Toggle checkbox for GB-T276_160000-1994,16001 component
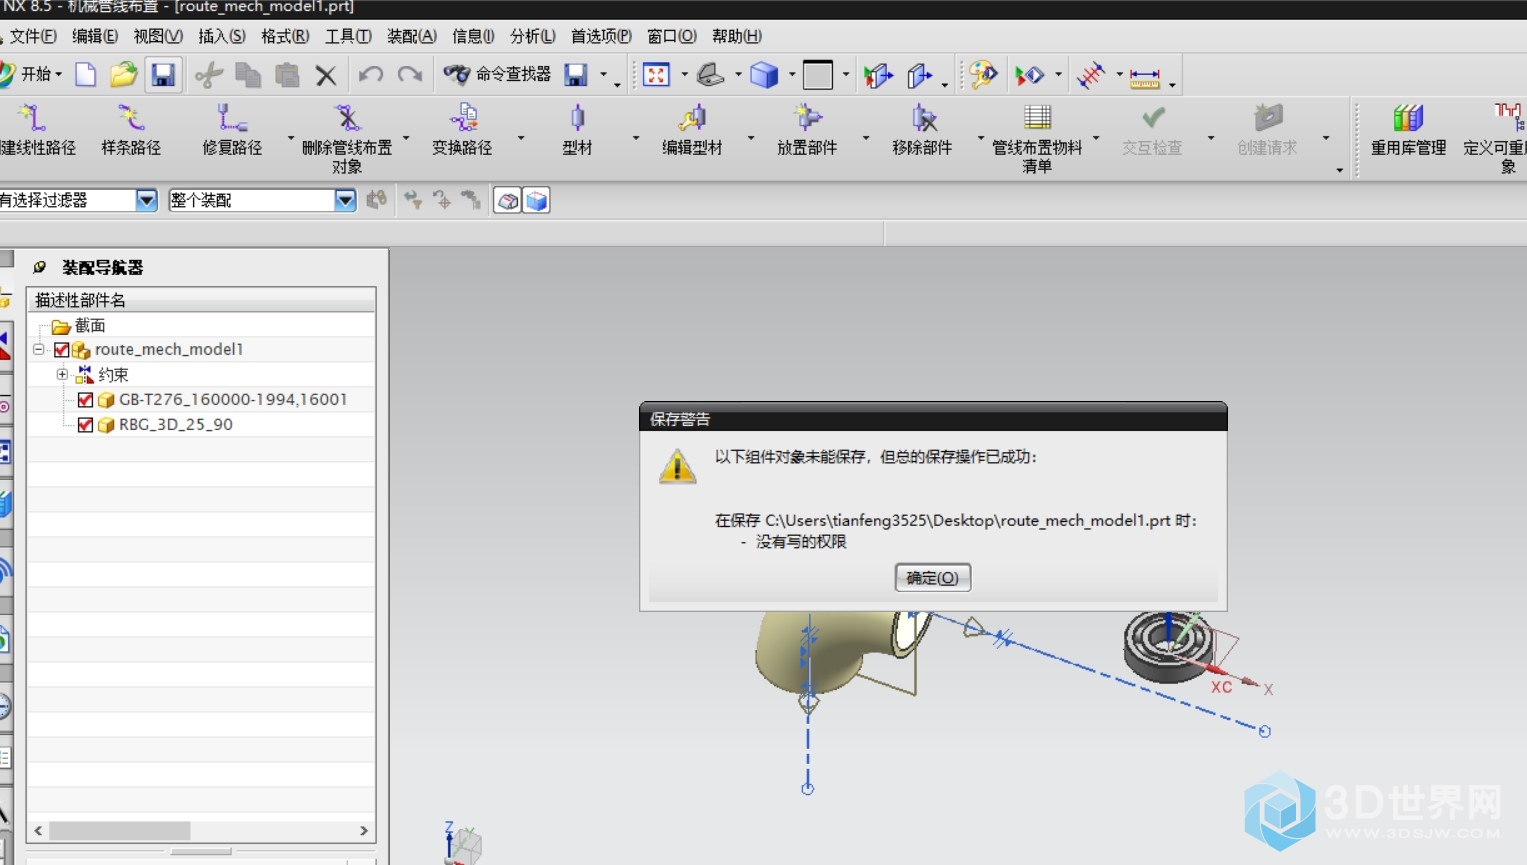This screenshot has width=1527, height=865. [x=85, y=400]
